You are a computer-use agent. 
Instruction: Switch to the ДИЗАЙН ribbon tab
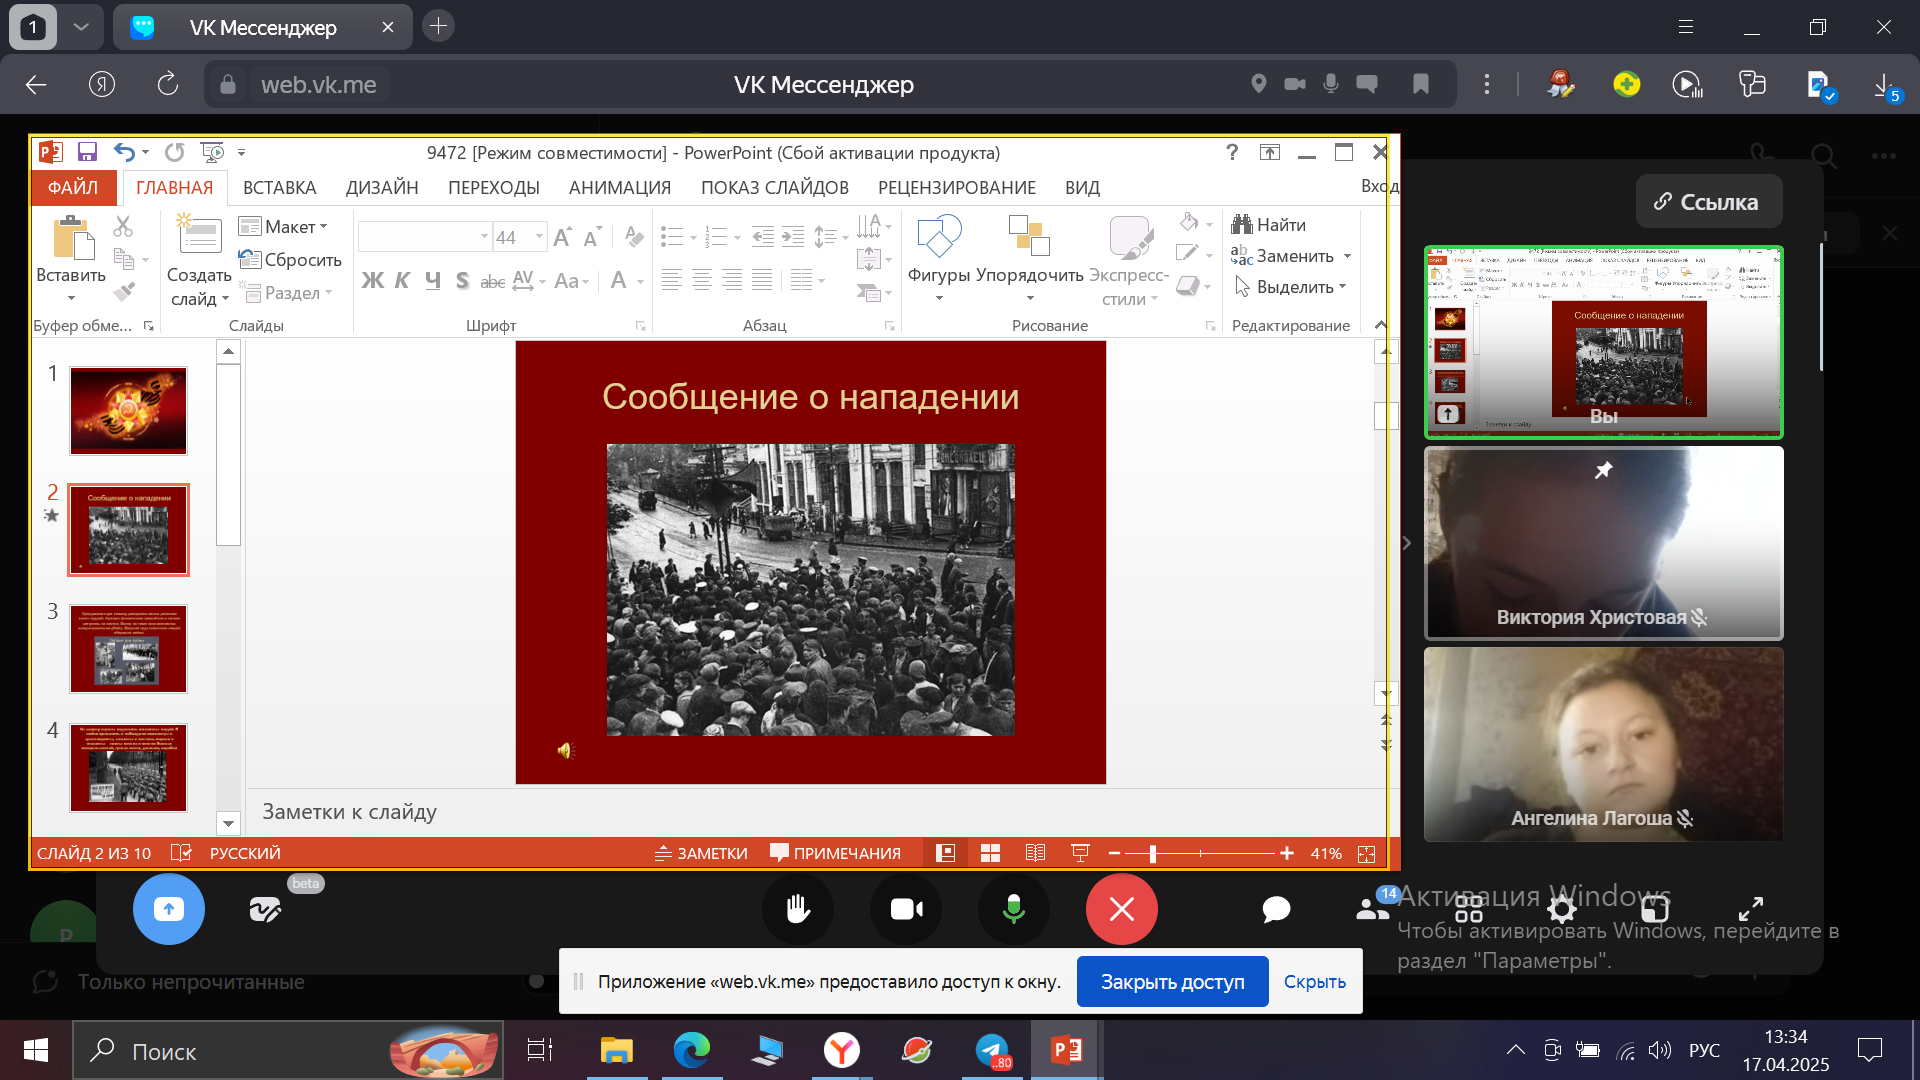point(382,187)
